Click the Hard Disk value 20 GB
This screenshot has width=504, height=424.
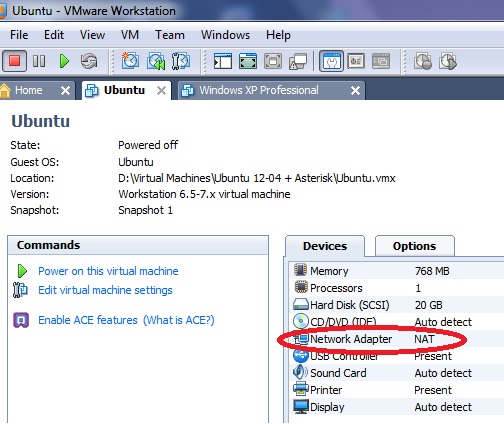point(428,305)
